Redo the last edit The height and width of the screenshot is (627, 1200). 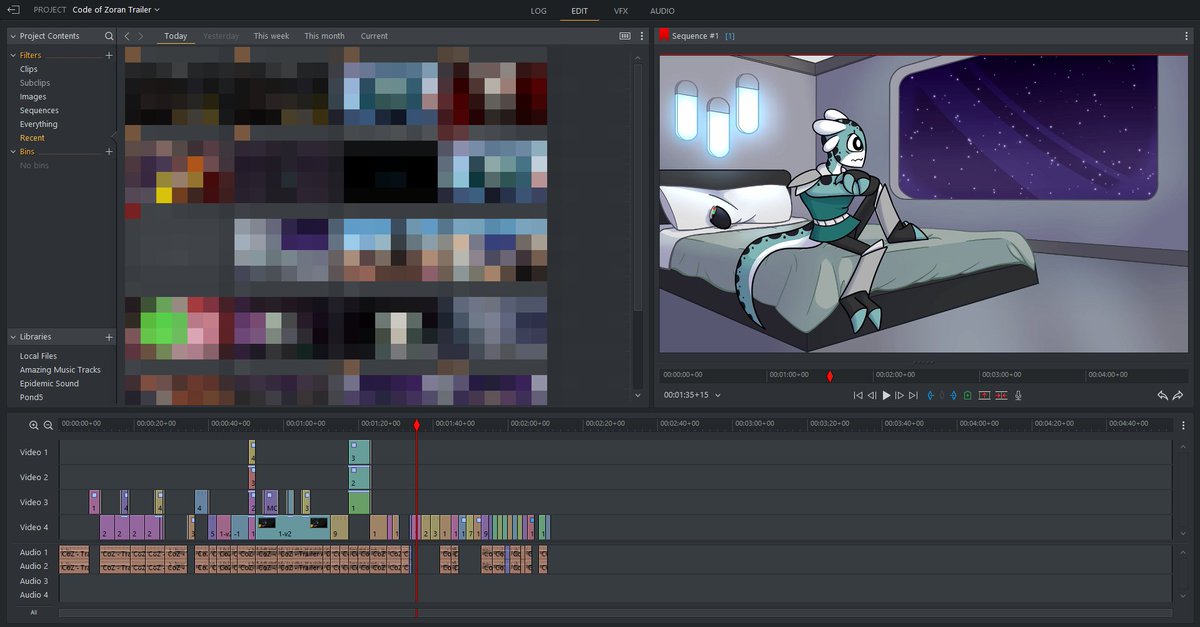[x=1178, y=396]
